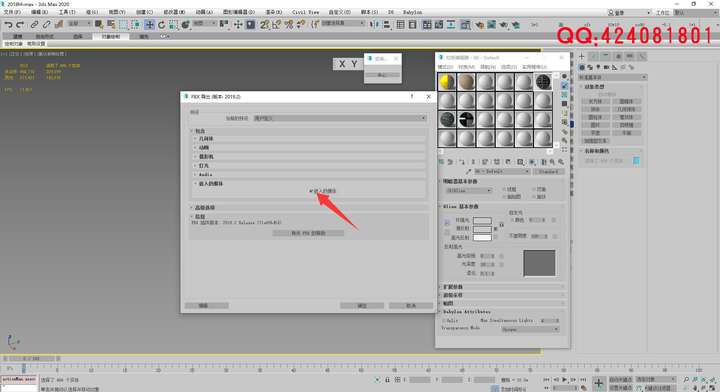Enable the 线框 wire checkbox
Image resolution: width=720 pixels, height=392 pixels.
click(x=504, y=189)
